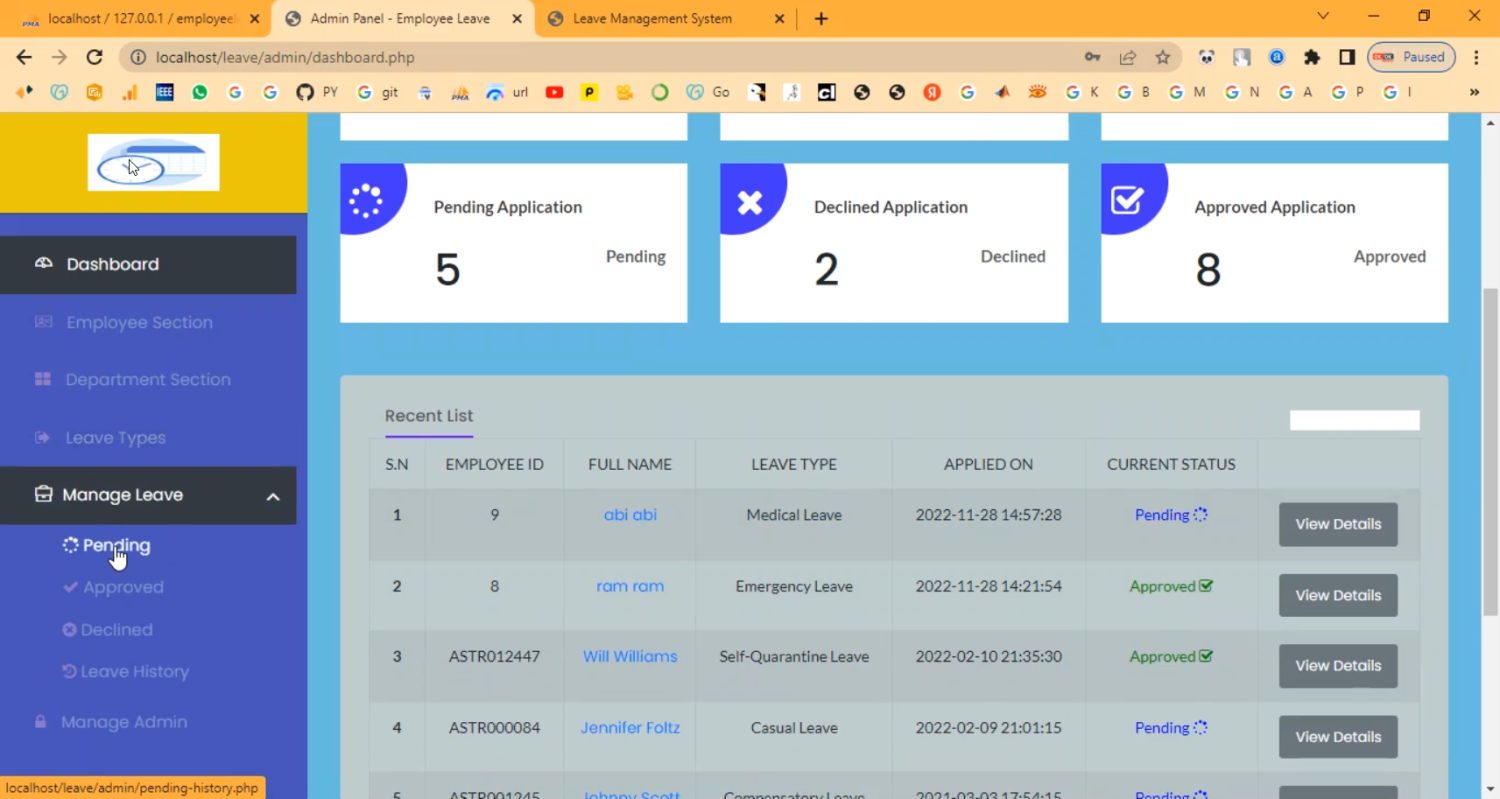The image size is (1500, 799).
Task: Open Leave History in sidebar
Action: pos(134,672)
